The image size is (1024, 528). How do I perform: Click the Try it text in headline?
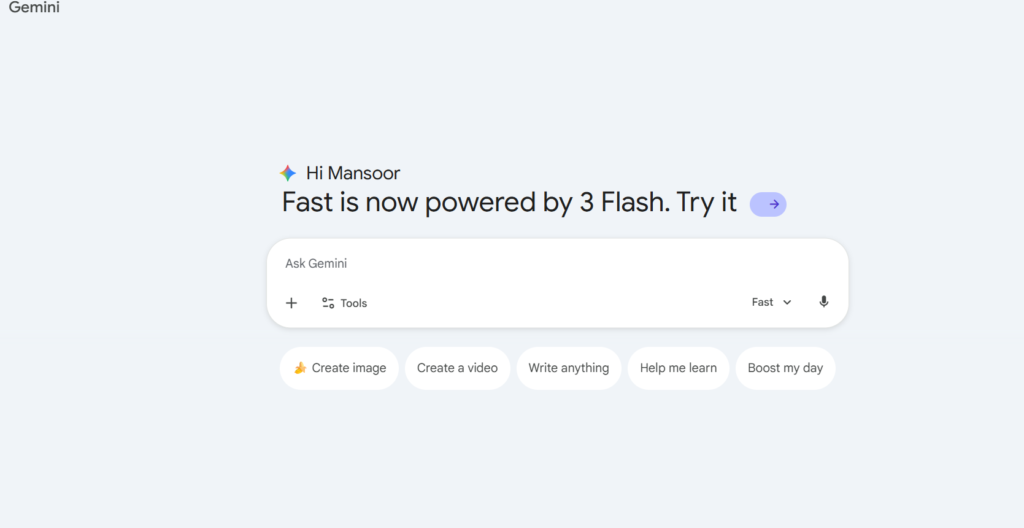707,202
